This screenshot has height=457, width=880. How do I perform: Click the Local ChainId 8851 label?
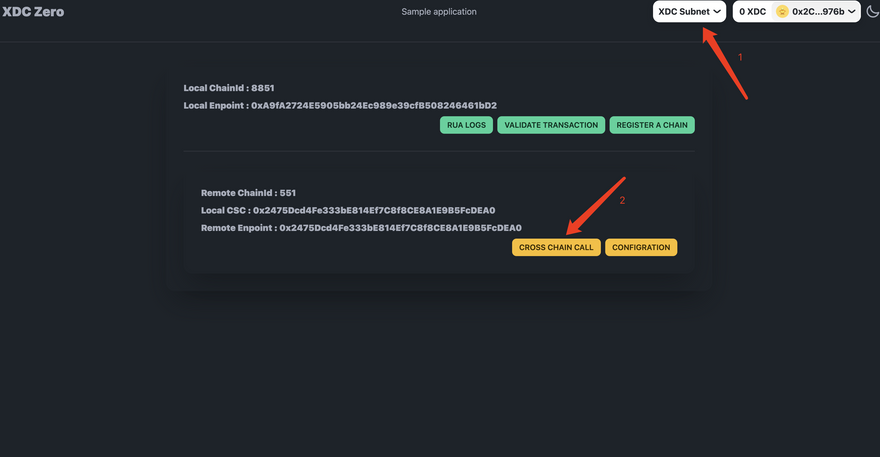pos(229,88)
